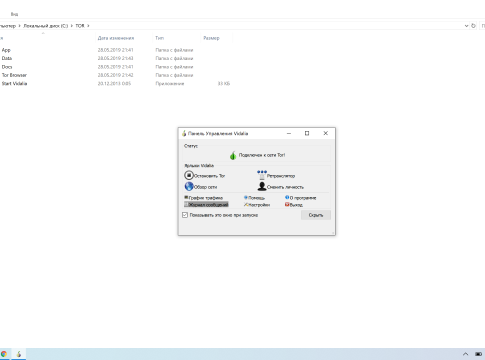Open the Обзор сети network map
The height and width of the screenshot is (360, 485).
201,187
